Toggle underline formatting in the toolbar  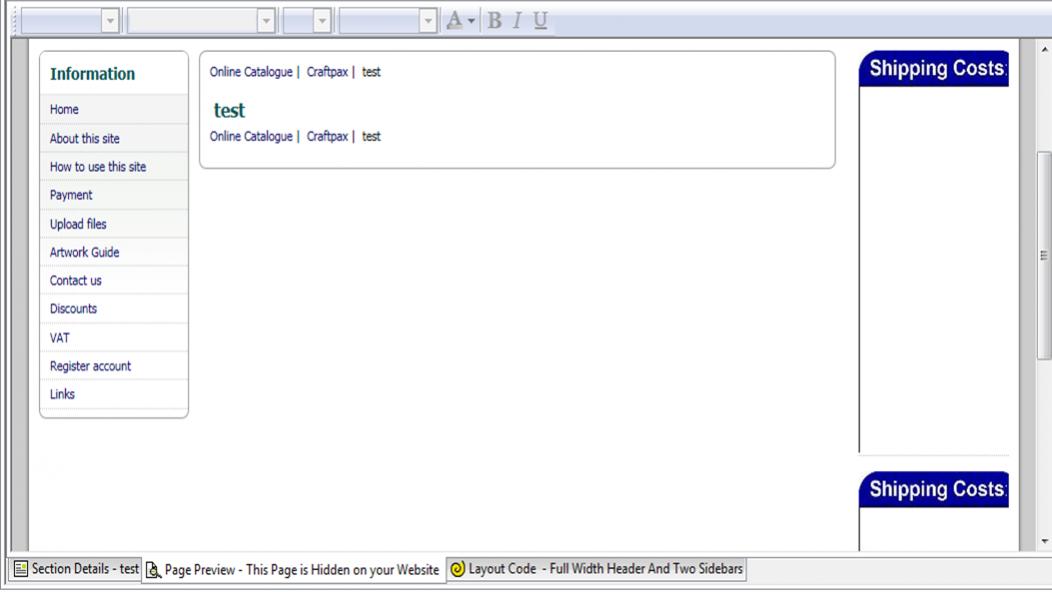tap(540, 20)
